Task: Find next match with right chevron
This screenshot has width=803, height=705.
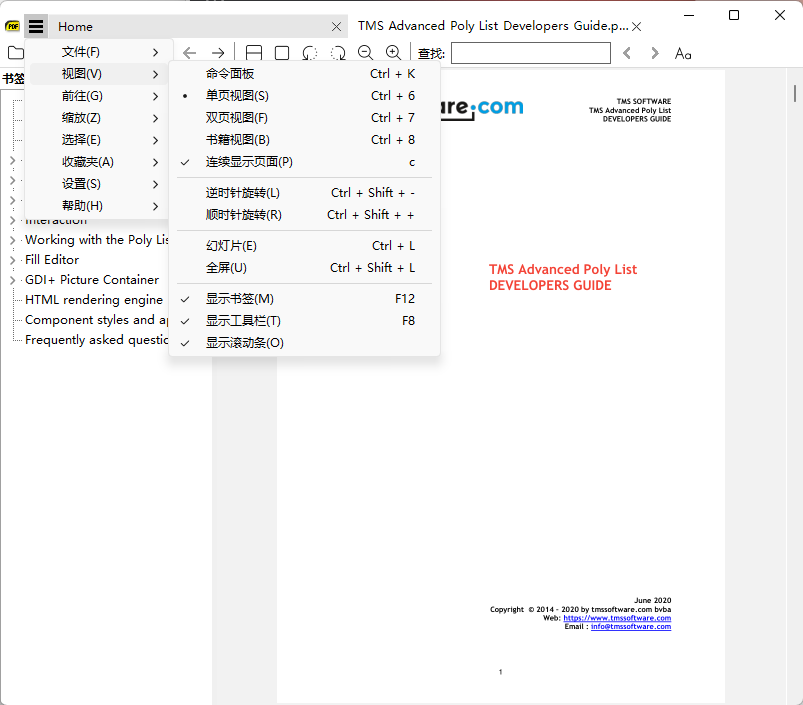Action: [654, 53]
